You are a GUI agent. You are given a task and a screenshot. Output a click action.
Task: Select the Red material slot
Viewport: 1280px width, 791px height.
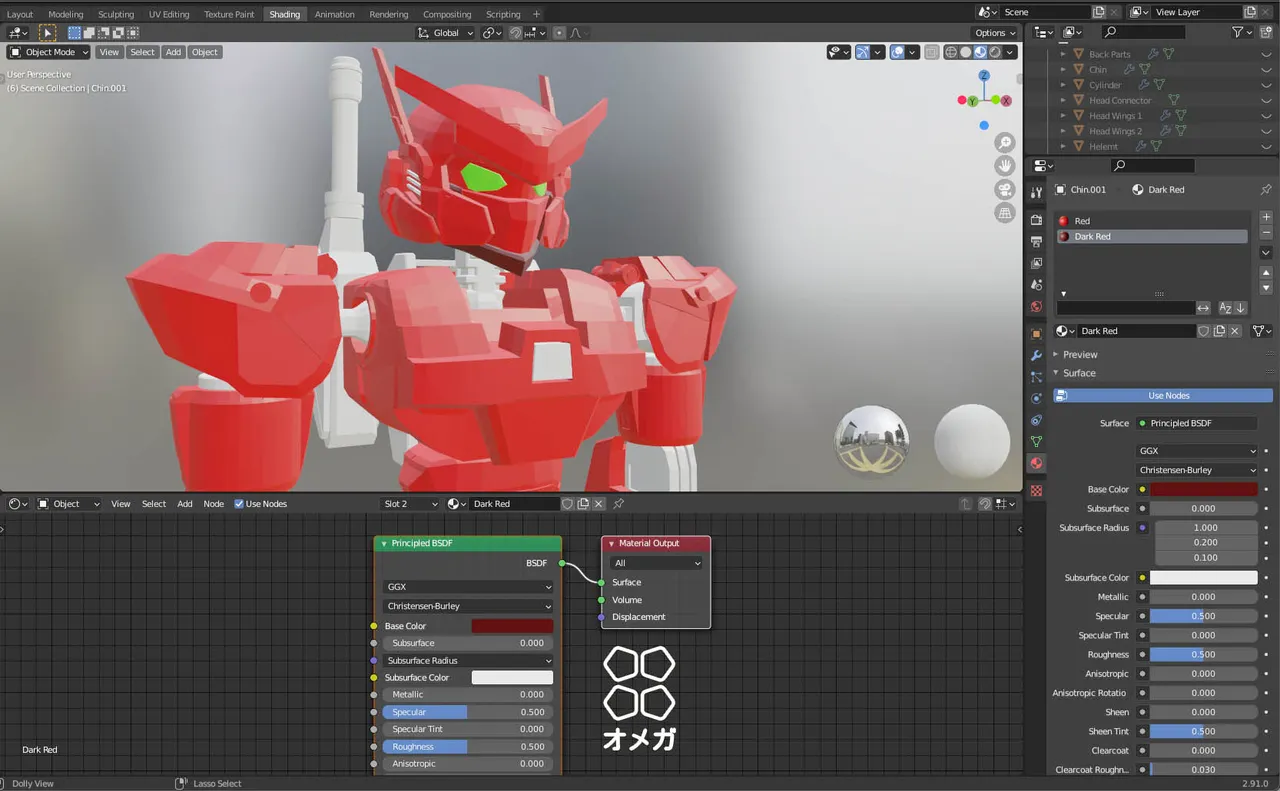[x=1152, y=221]
